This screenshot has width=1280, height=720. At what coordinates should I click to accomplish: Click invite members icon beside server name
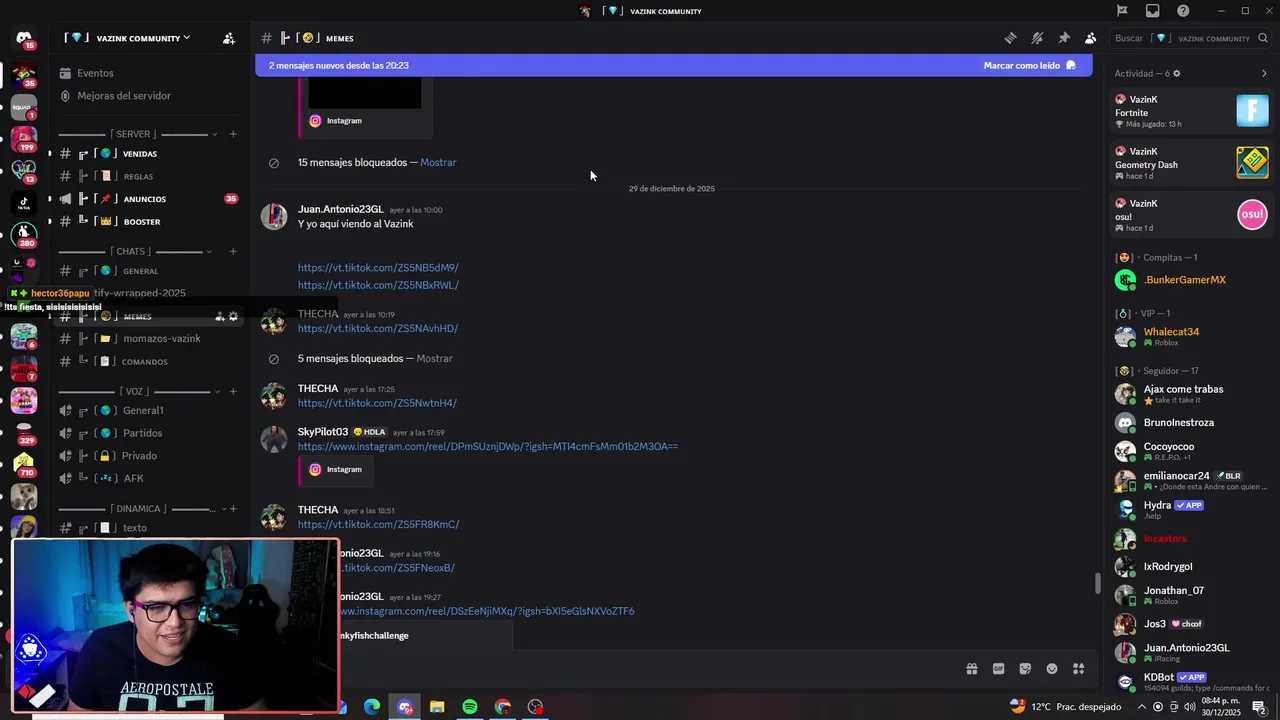tap(229, 38)
